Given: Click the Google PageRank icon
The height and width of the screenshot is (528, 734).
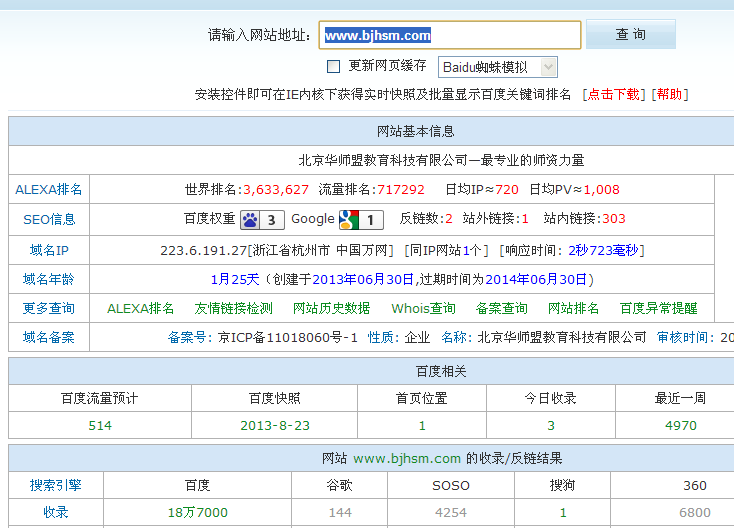Looking at the screenshot, I should (x=361, y=220).
